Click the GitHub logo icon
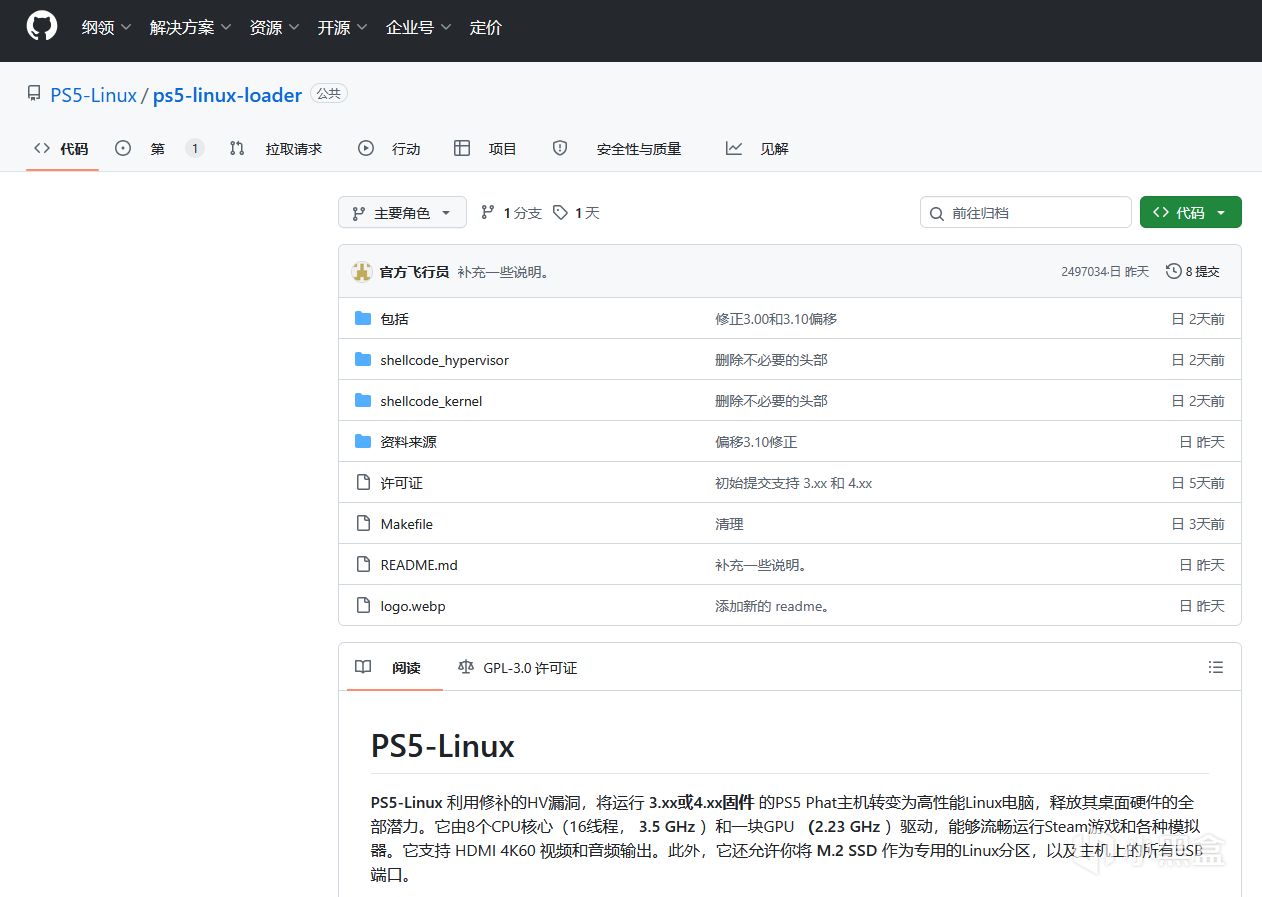The height and width of the screenshot is (897, 1262). pyautogui.click(x=42, y=27)
